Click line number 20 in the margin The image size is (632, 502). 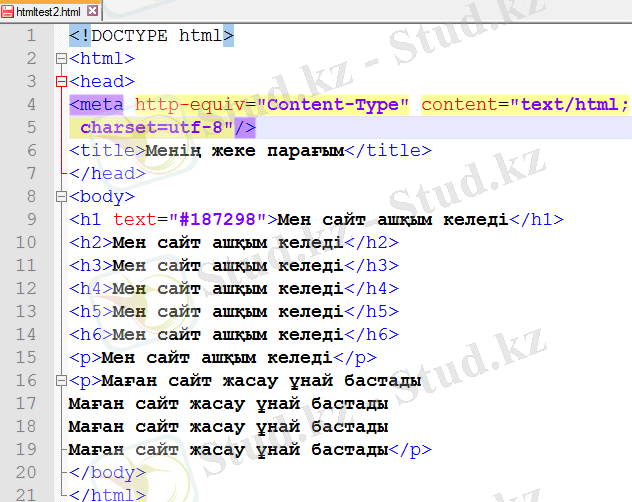click(26, 473)
